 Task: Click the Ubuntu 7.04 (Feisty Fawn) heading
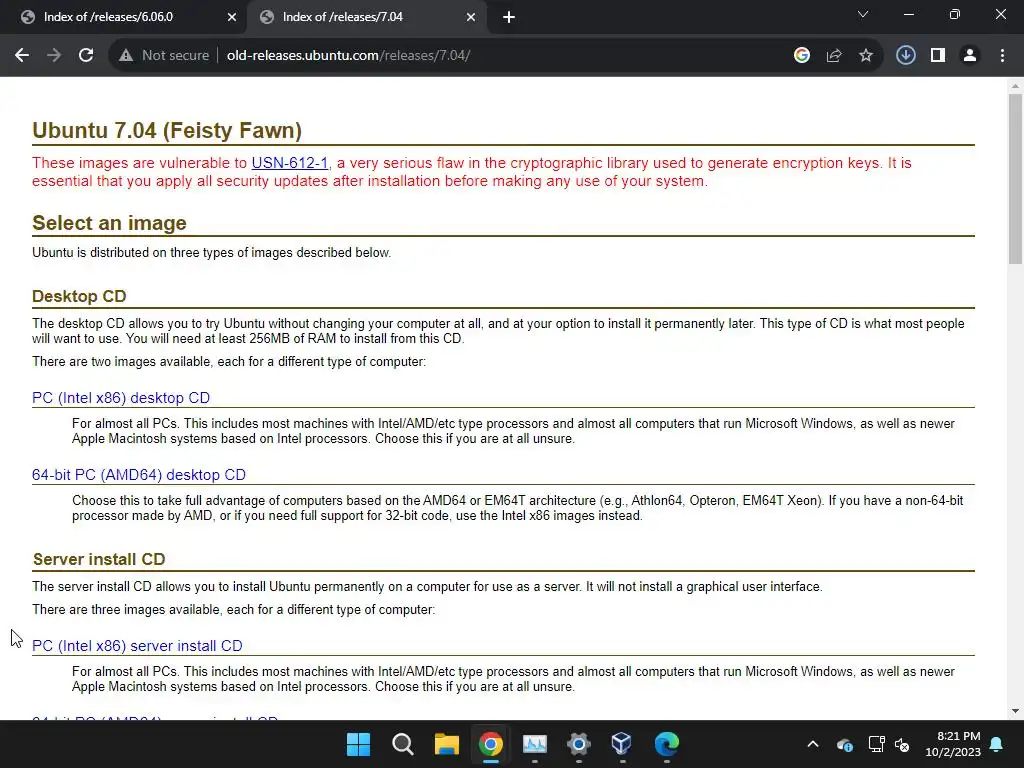coord(167,130)
